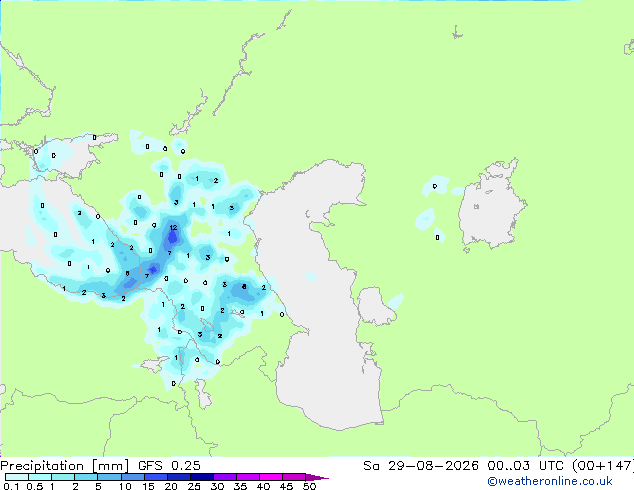The height and width of the screenshot is (490, 634).
Task: Click the Precipitation [mm] title label
Action: pos(65,466)
